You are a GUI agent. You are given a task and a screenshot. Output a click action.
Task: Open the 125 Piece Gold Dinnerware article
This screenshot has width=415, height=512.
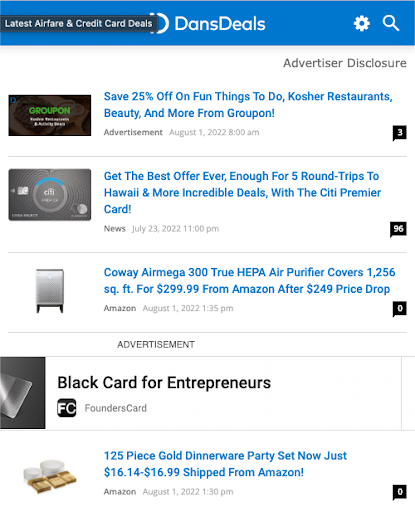coord(225,464)
